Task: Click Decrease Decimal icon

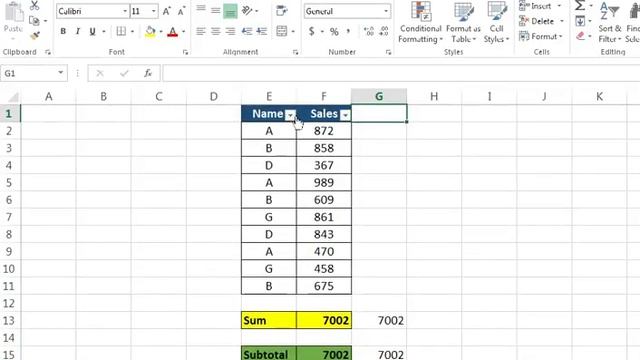Action: pos(384,31)
